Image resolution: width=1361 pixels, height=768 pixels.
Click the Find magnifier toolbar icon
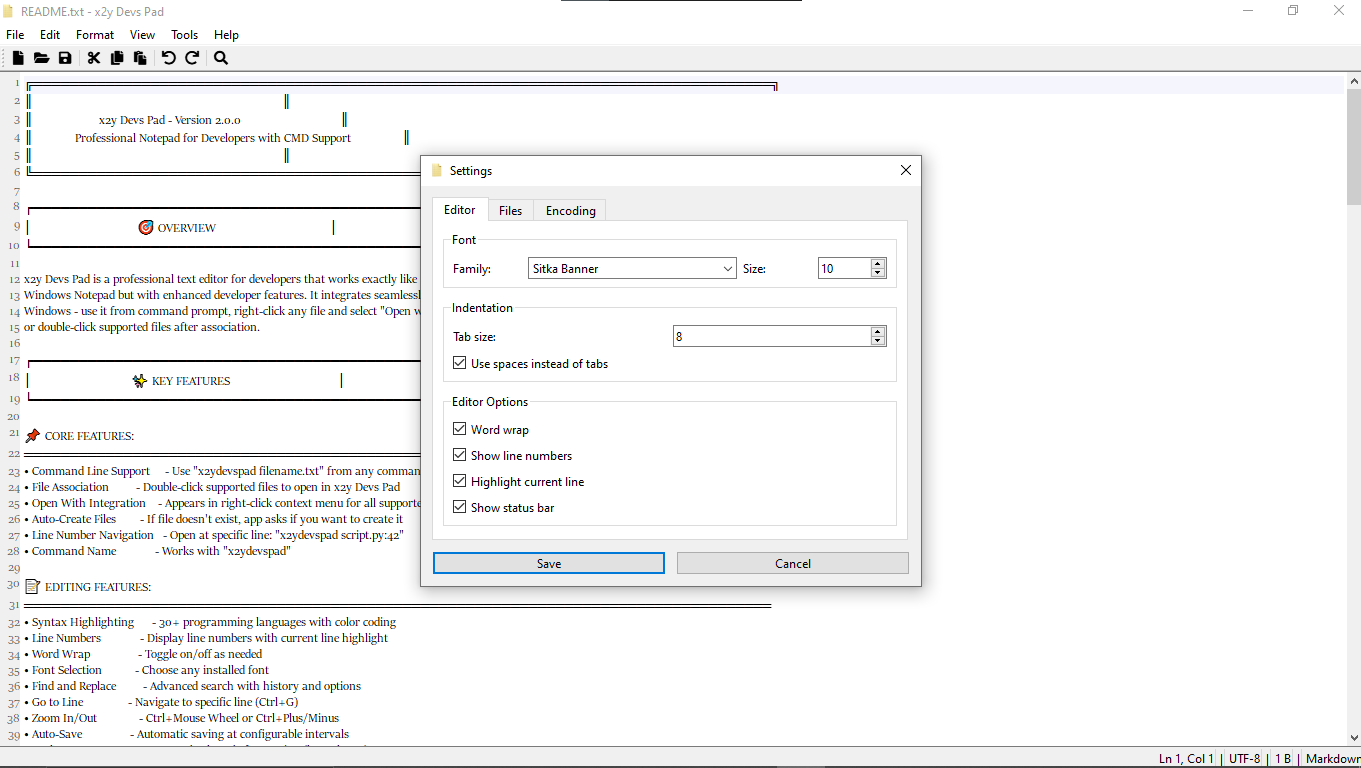[x=221, y=58]
